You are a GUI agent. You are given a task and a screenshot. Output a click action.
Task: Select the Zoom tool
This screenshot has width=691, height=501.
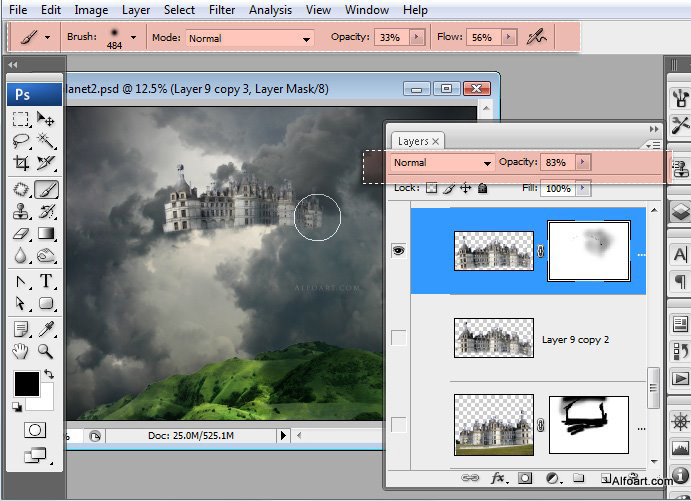pos(46,351)
